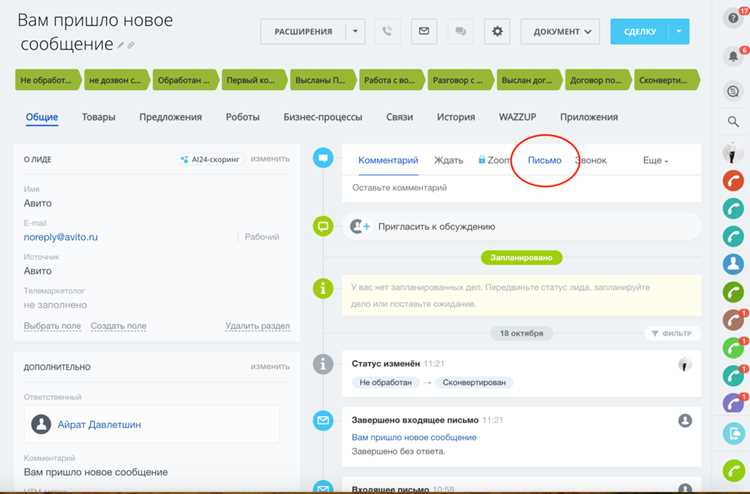Click the pencil edit-title icon
This screenshot has height=494, width=750.
point(121,45)
